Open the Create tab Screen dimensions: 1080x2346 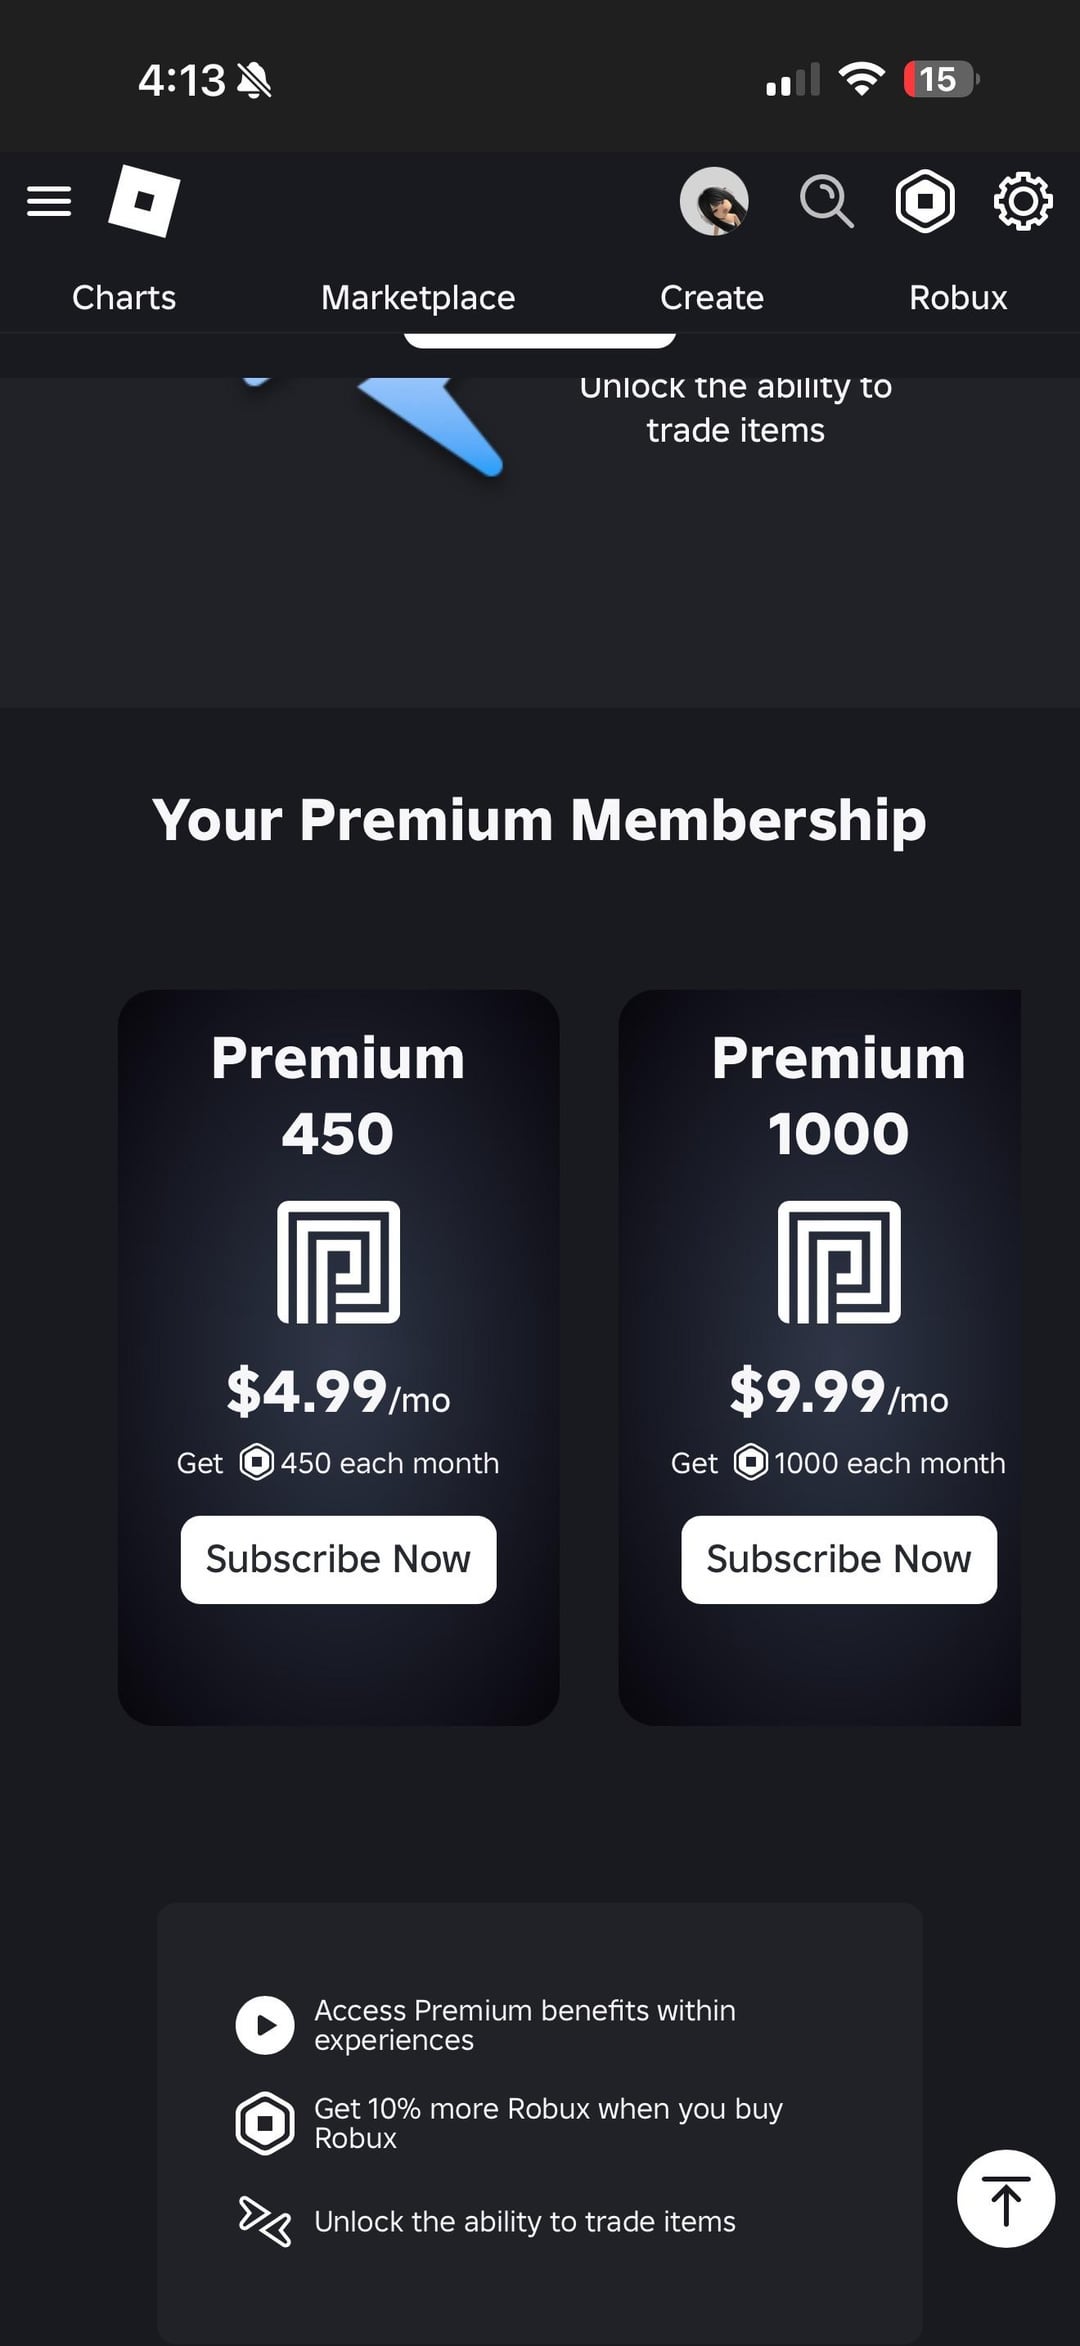pos(712,297)
